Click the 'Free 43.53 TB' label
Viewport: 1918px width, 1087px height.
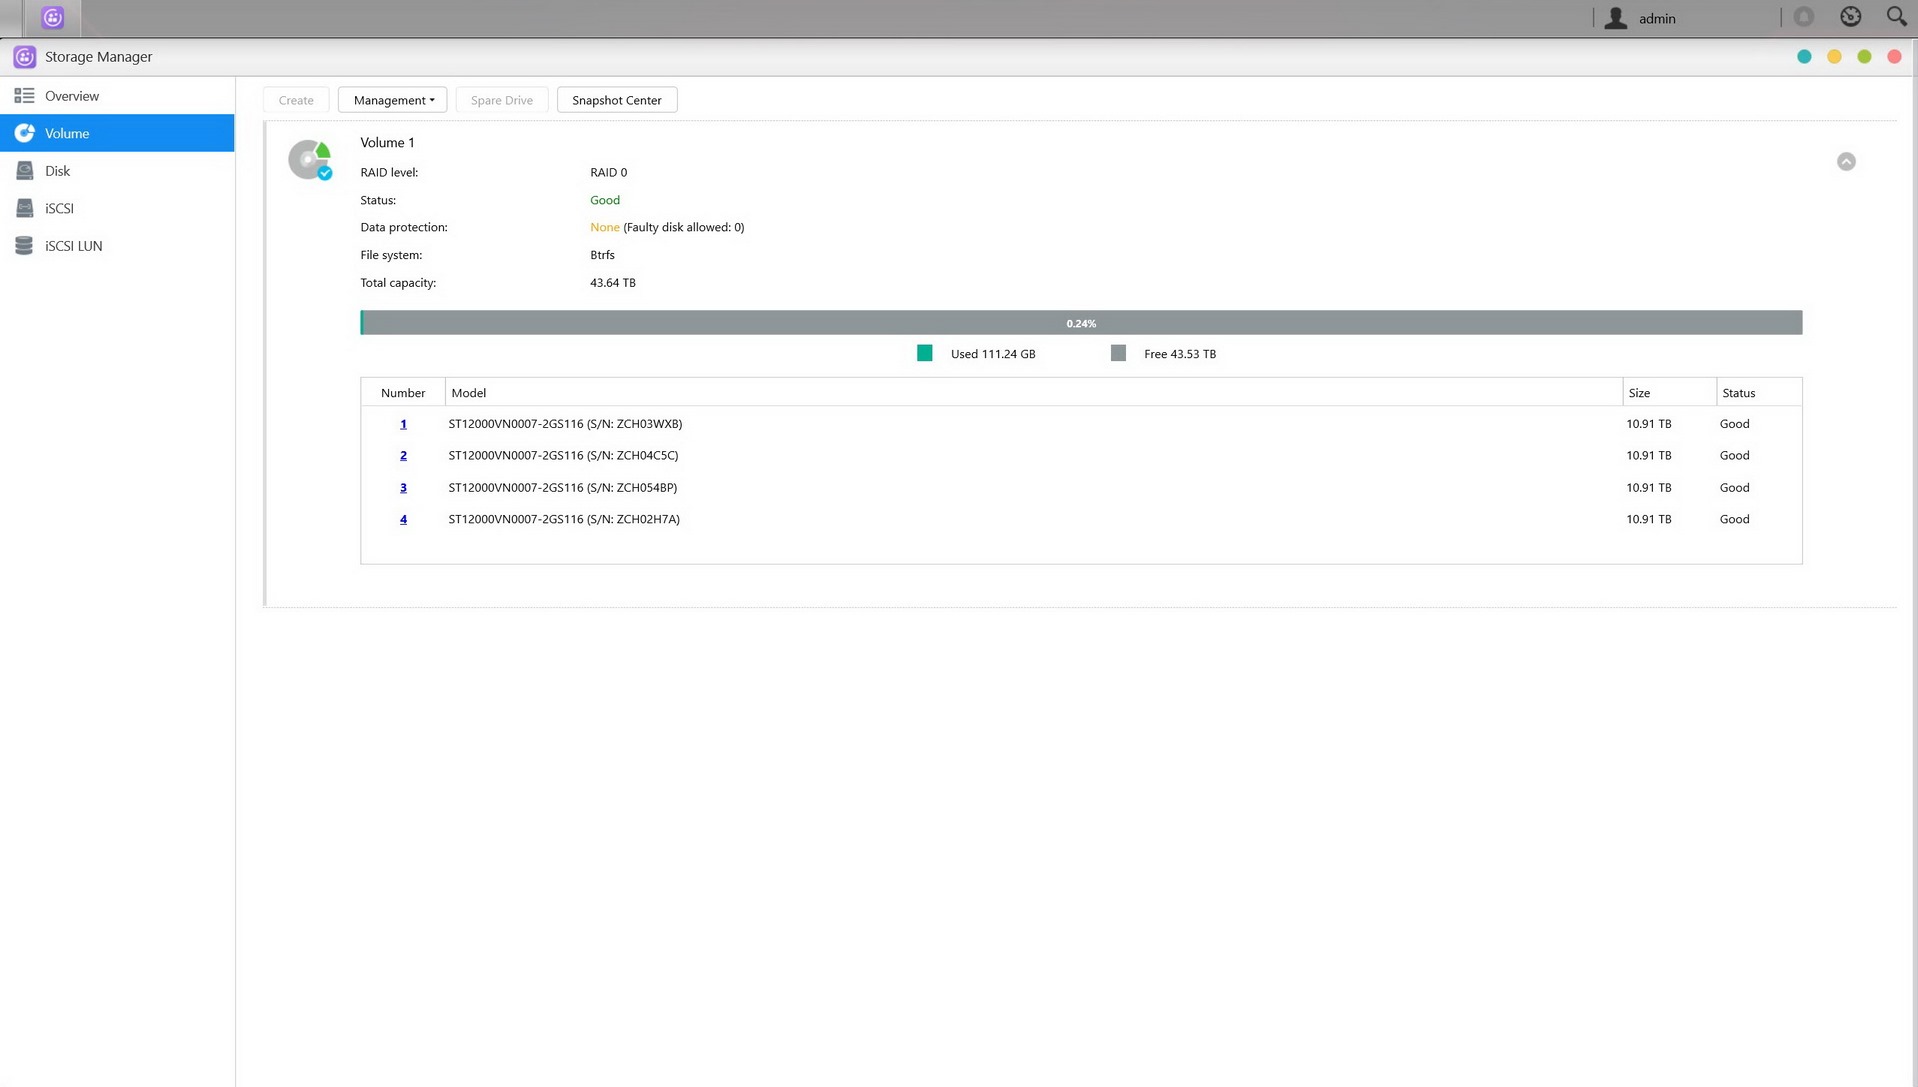[1180, 354]
